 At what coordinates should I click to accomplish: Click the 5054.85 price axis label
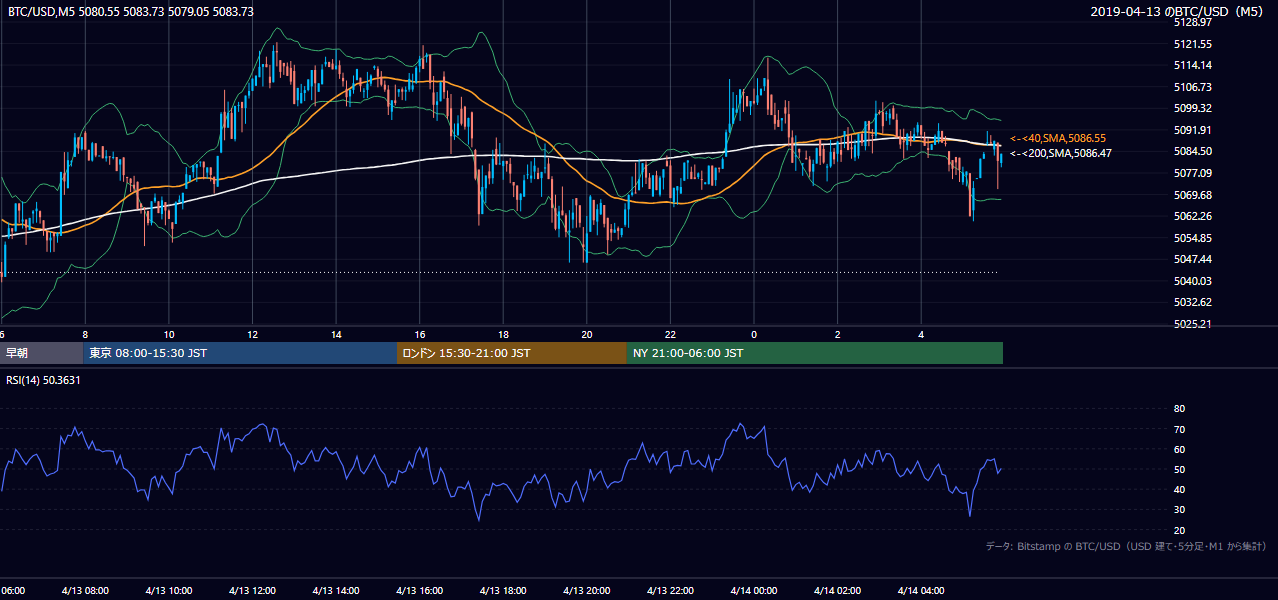[x=1194, y=238]
